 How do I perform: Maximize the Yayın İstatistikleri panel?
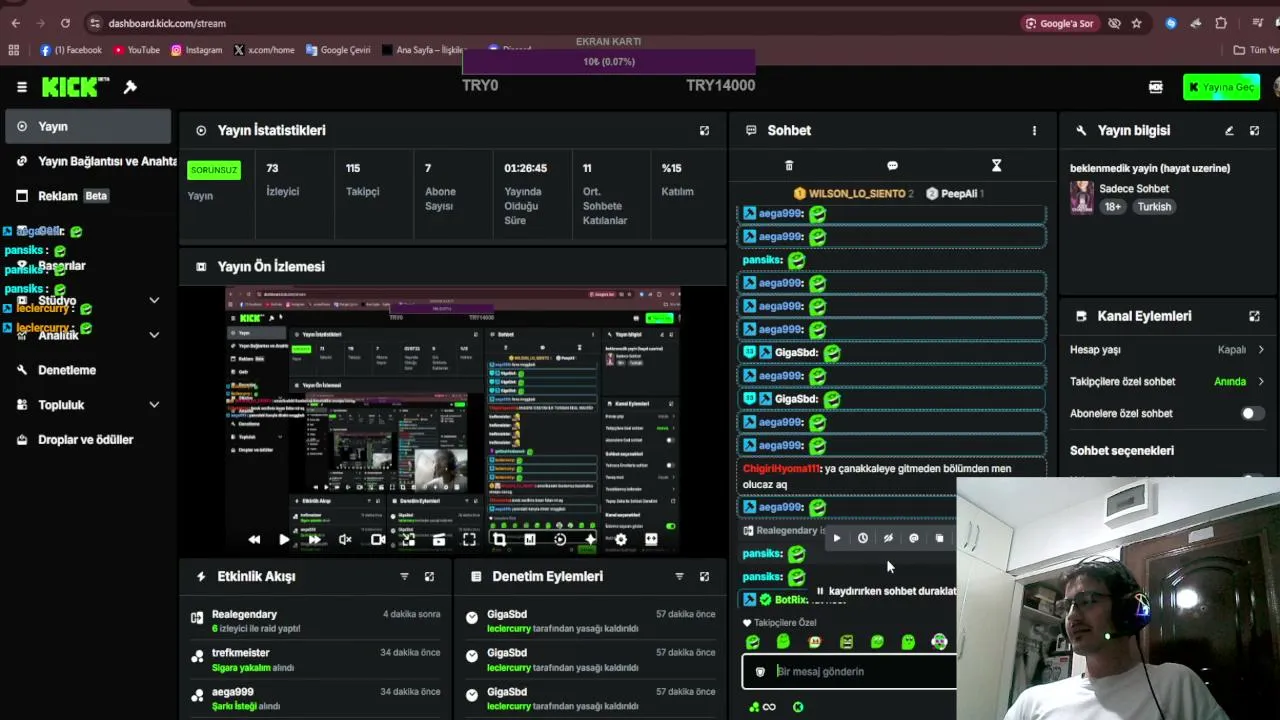[x=704, y=131]
